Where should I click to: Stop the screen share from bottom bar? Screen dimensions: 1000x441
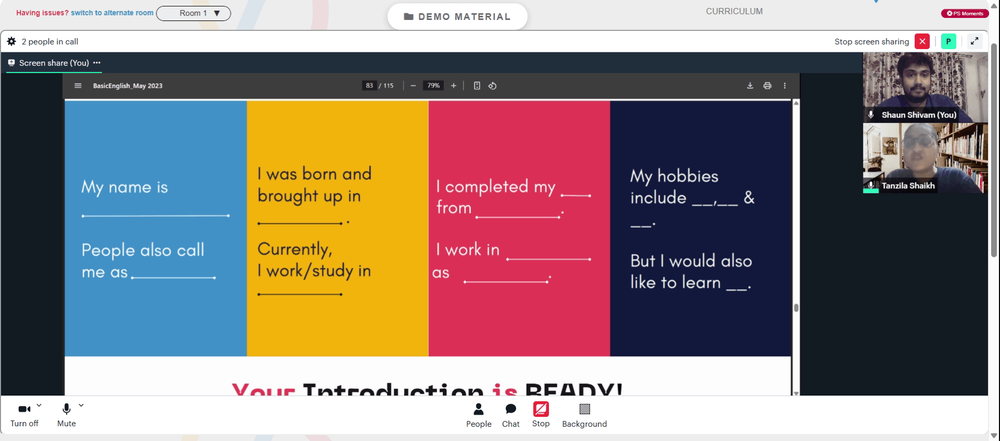coord(541,415)
